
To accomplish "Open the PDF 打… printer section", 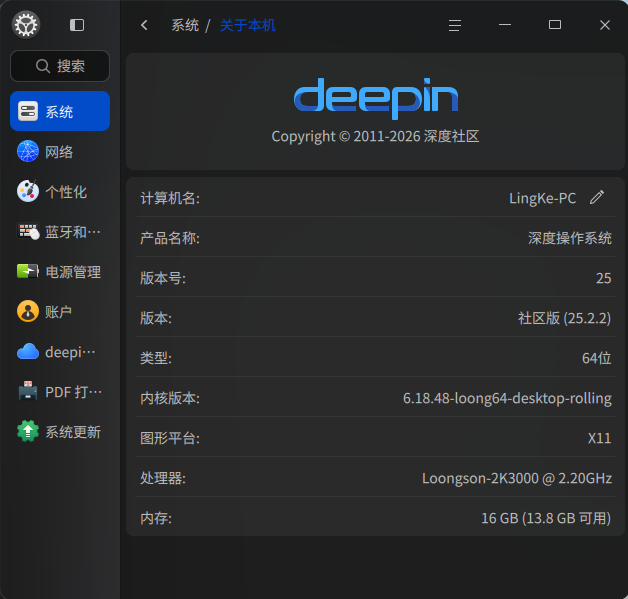I will coord(60,392).
